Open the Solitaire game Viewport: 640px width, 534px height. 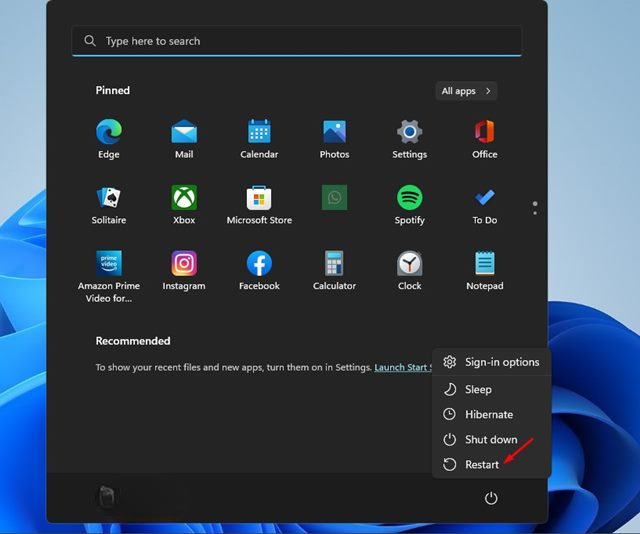pos(109,205)
